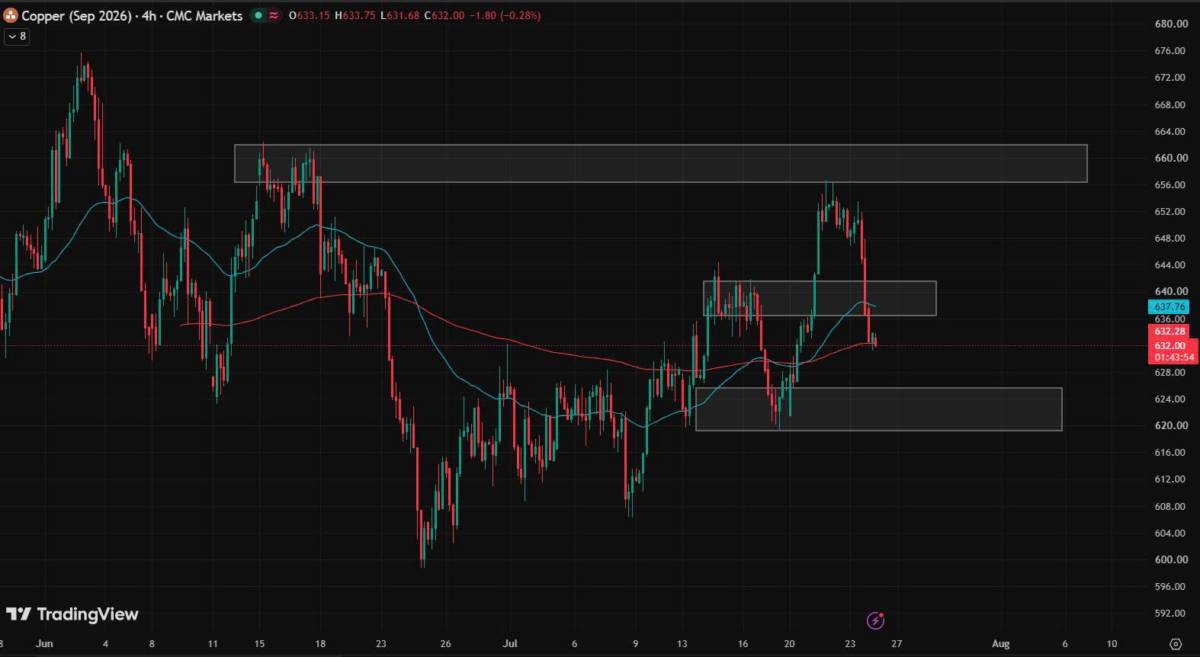Click the Copper symbol logo icon
This screenshot has height=657, width=1200.
pos(11,16)
